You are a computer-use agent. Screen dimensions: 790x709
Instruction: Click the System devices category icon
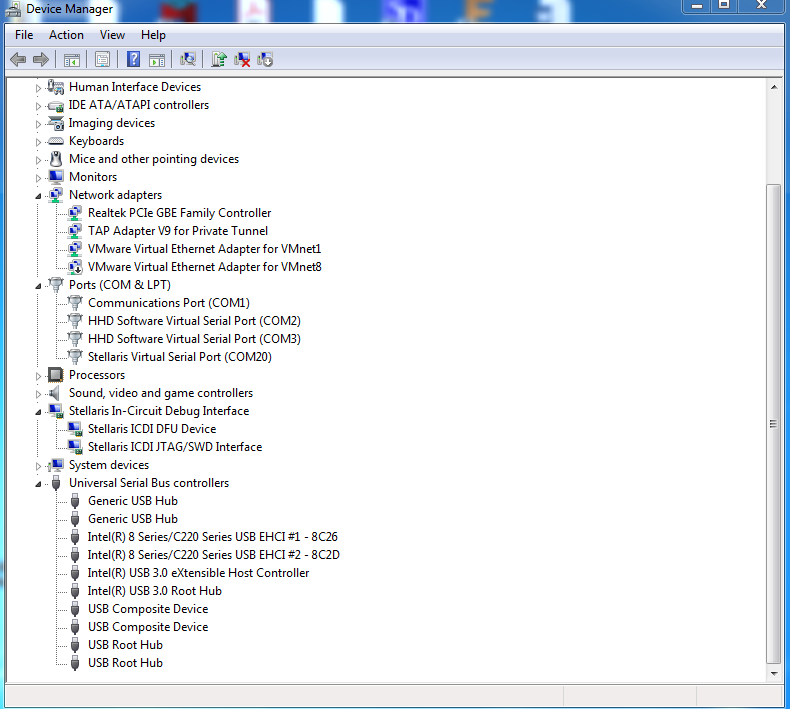(56, 465)
